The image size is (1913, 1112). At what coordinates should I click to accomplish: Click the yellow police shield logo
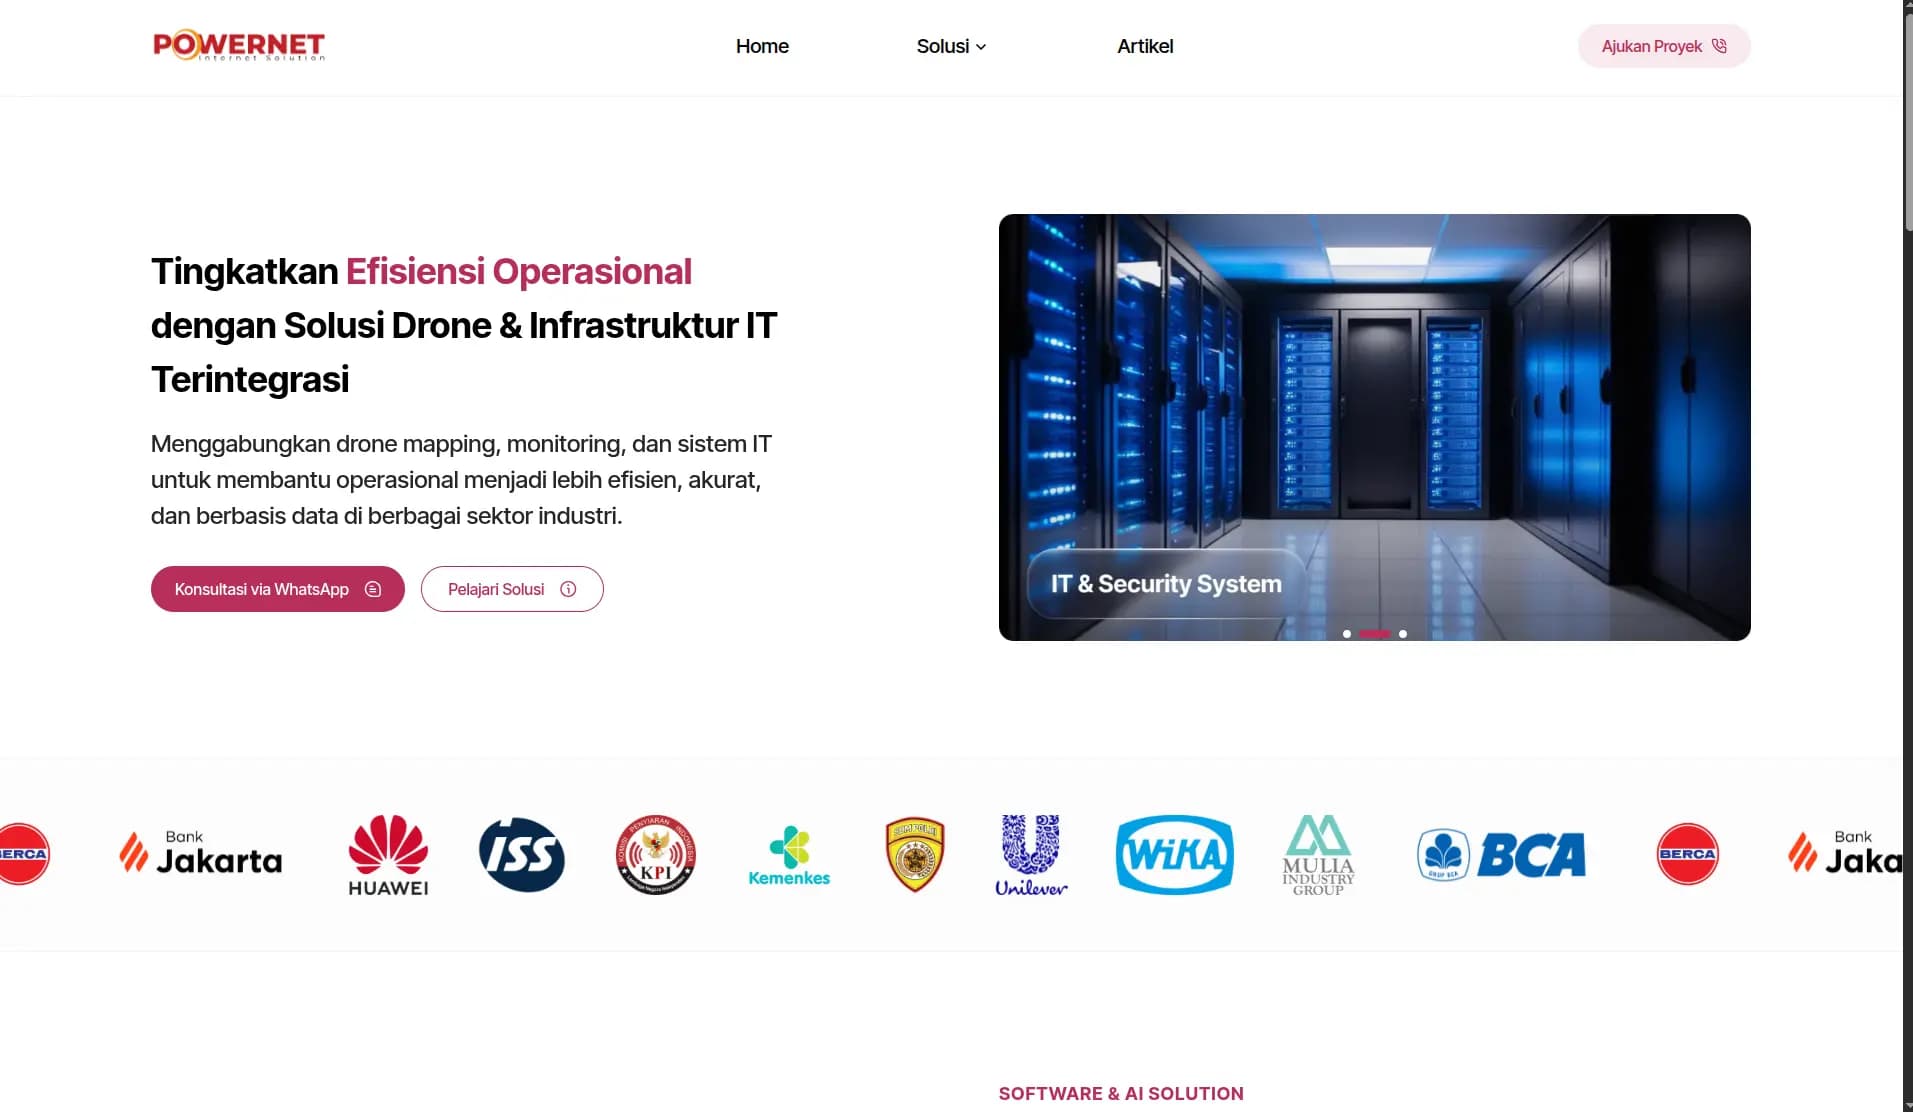(x=915, y=855)
